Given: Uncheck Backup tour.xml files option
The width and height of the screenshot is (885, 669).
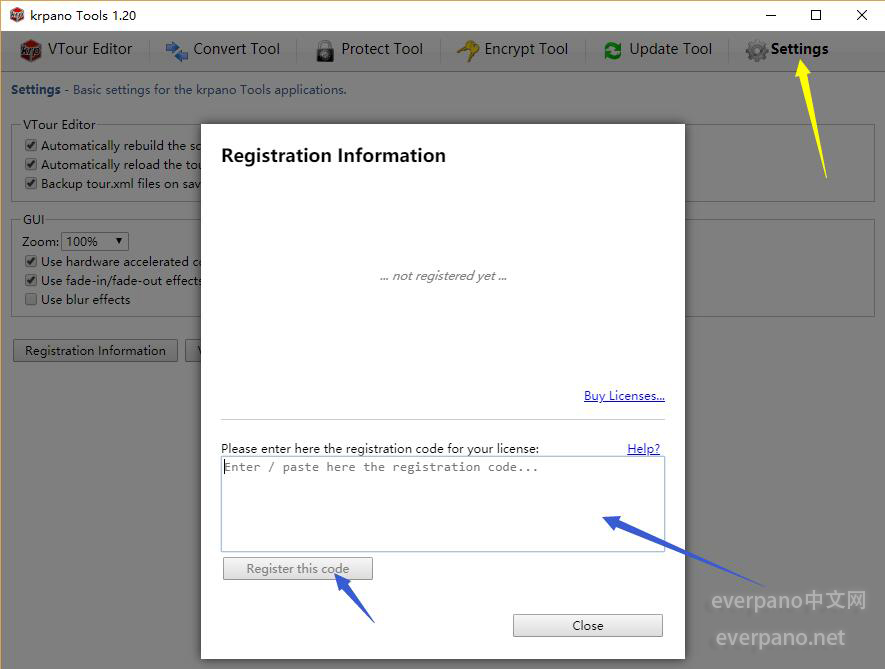Looking at the screenshot, I should tap(31, 184).
